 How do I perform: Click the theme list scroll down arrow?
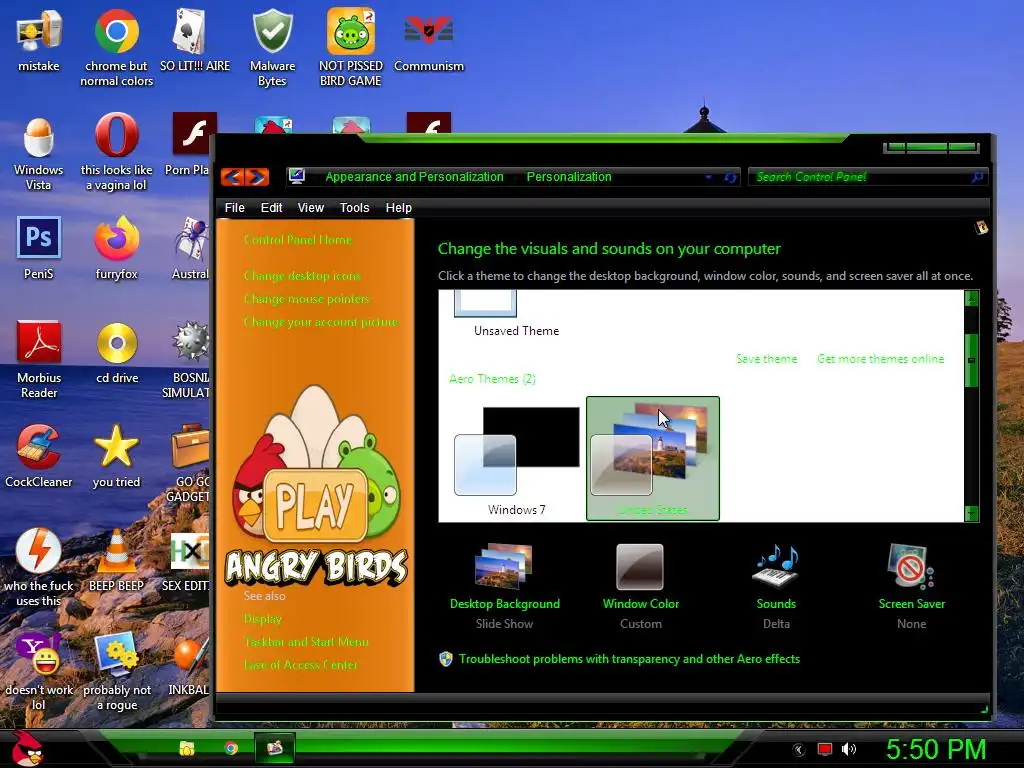[971, 513]
